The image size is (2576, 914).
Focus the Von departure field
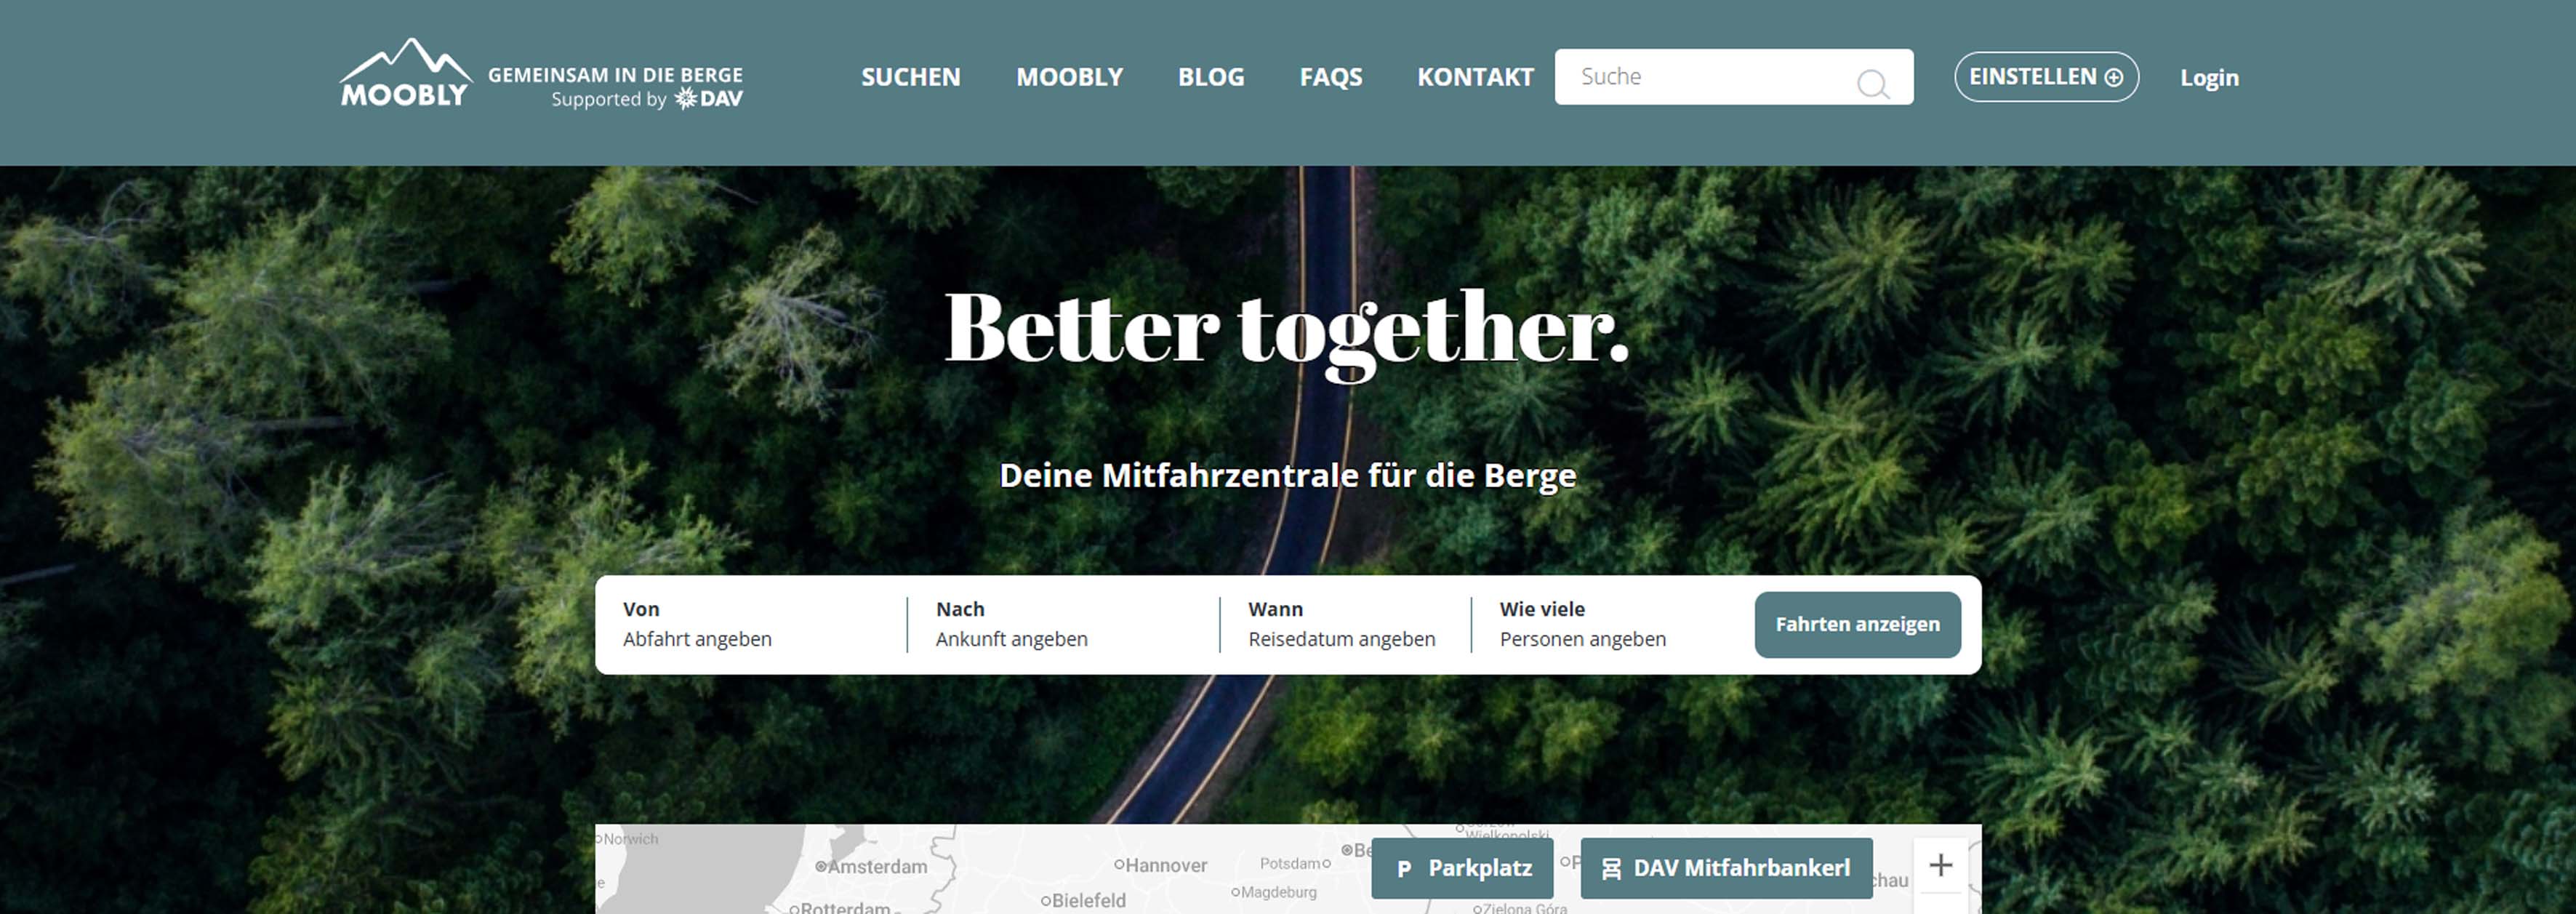point(752,624)
